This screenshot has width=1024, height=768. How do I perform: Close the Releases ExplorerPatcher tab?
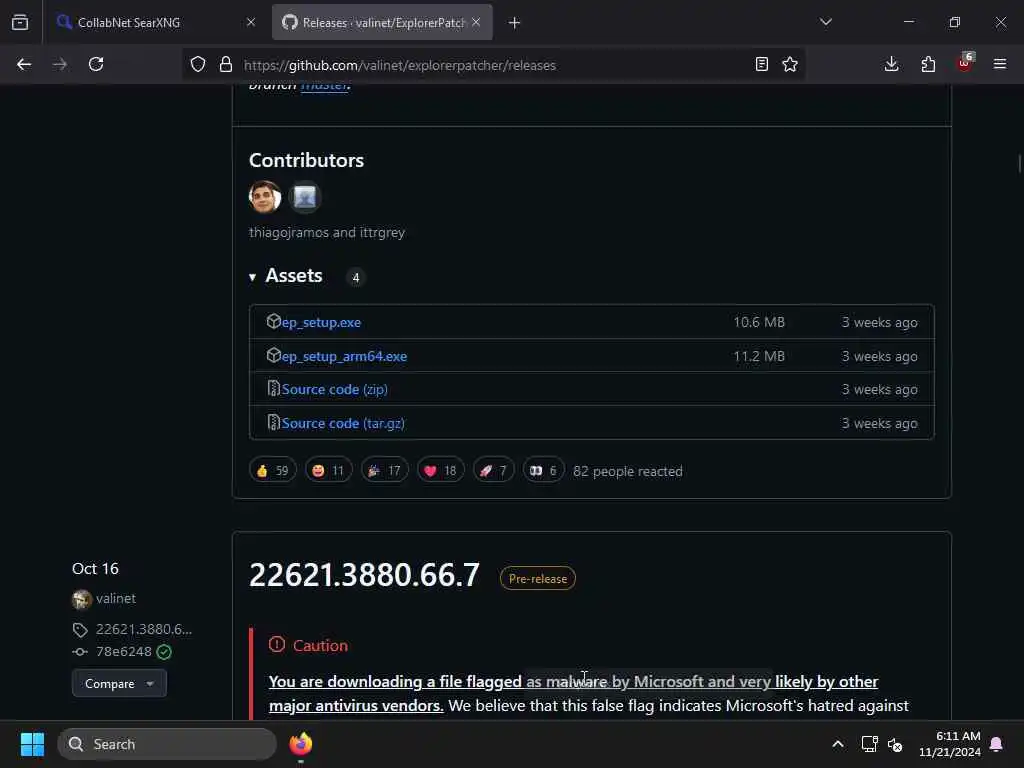(x=476, y=22)
